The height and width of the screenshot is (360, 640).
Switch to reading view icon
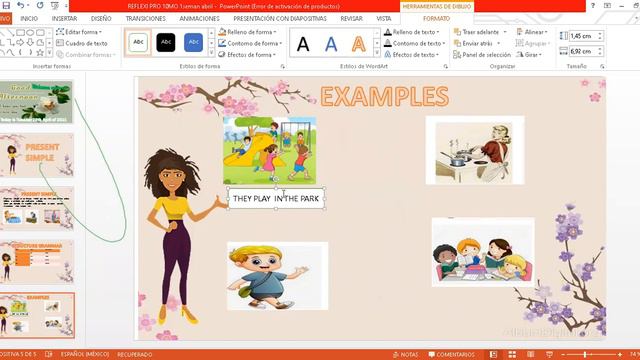[x=531, y=355]
